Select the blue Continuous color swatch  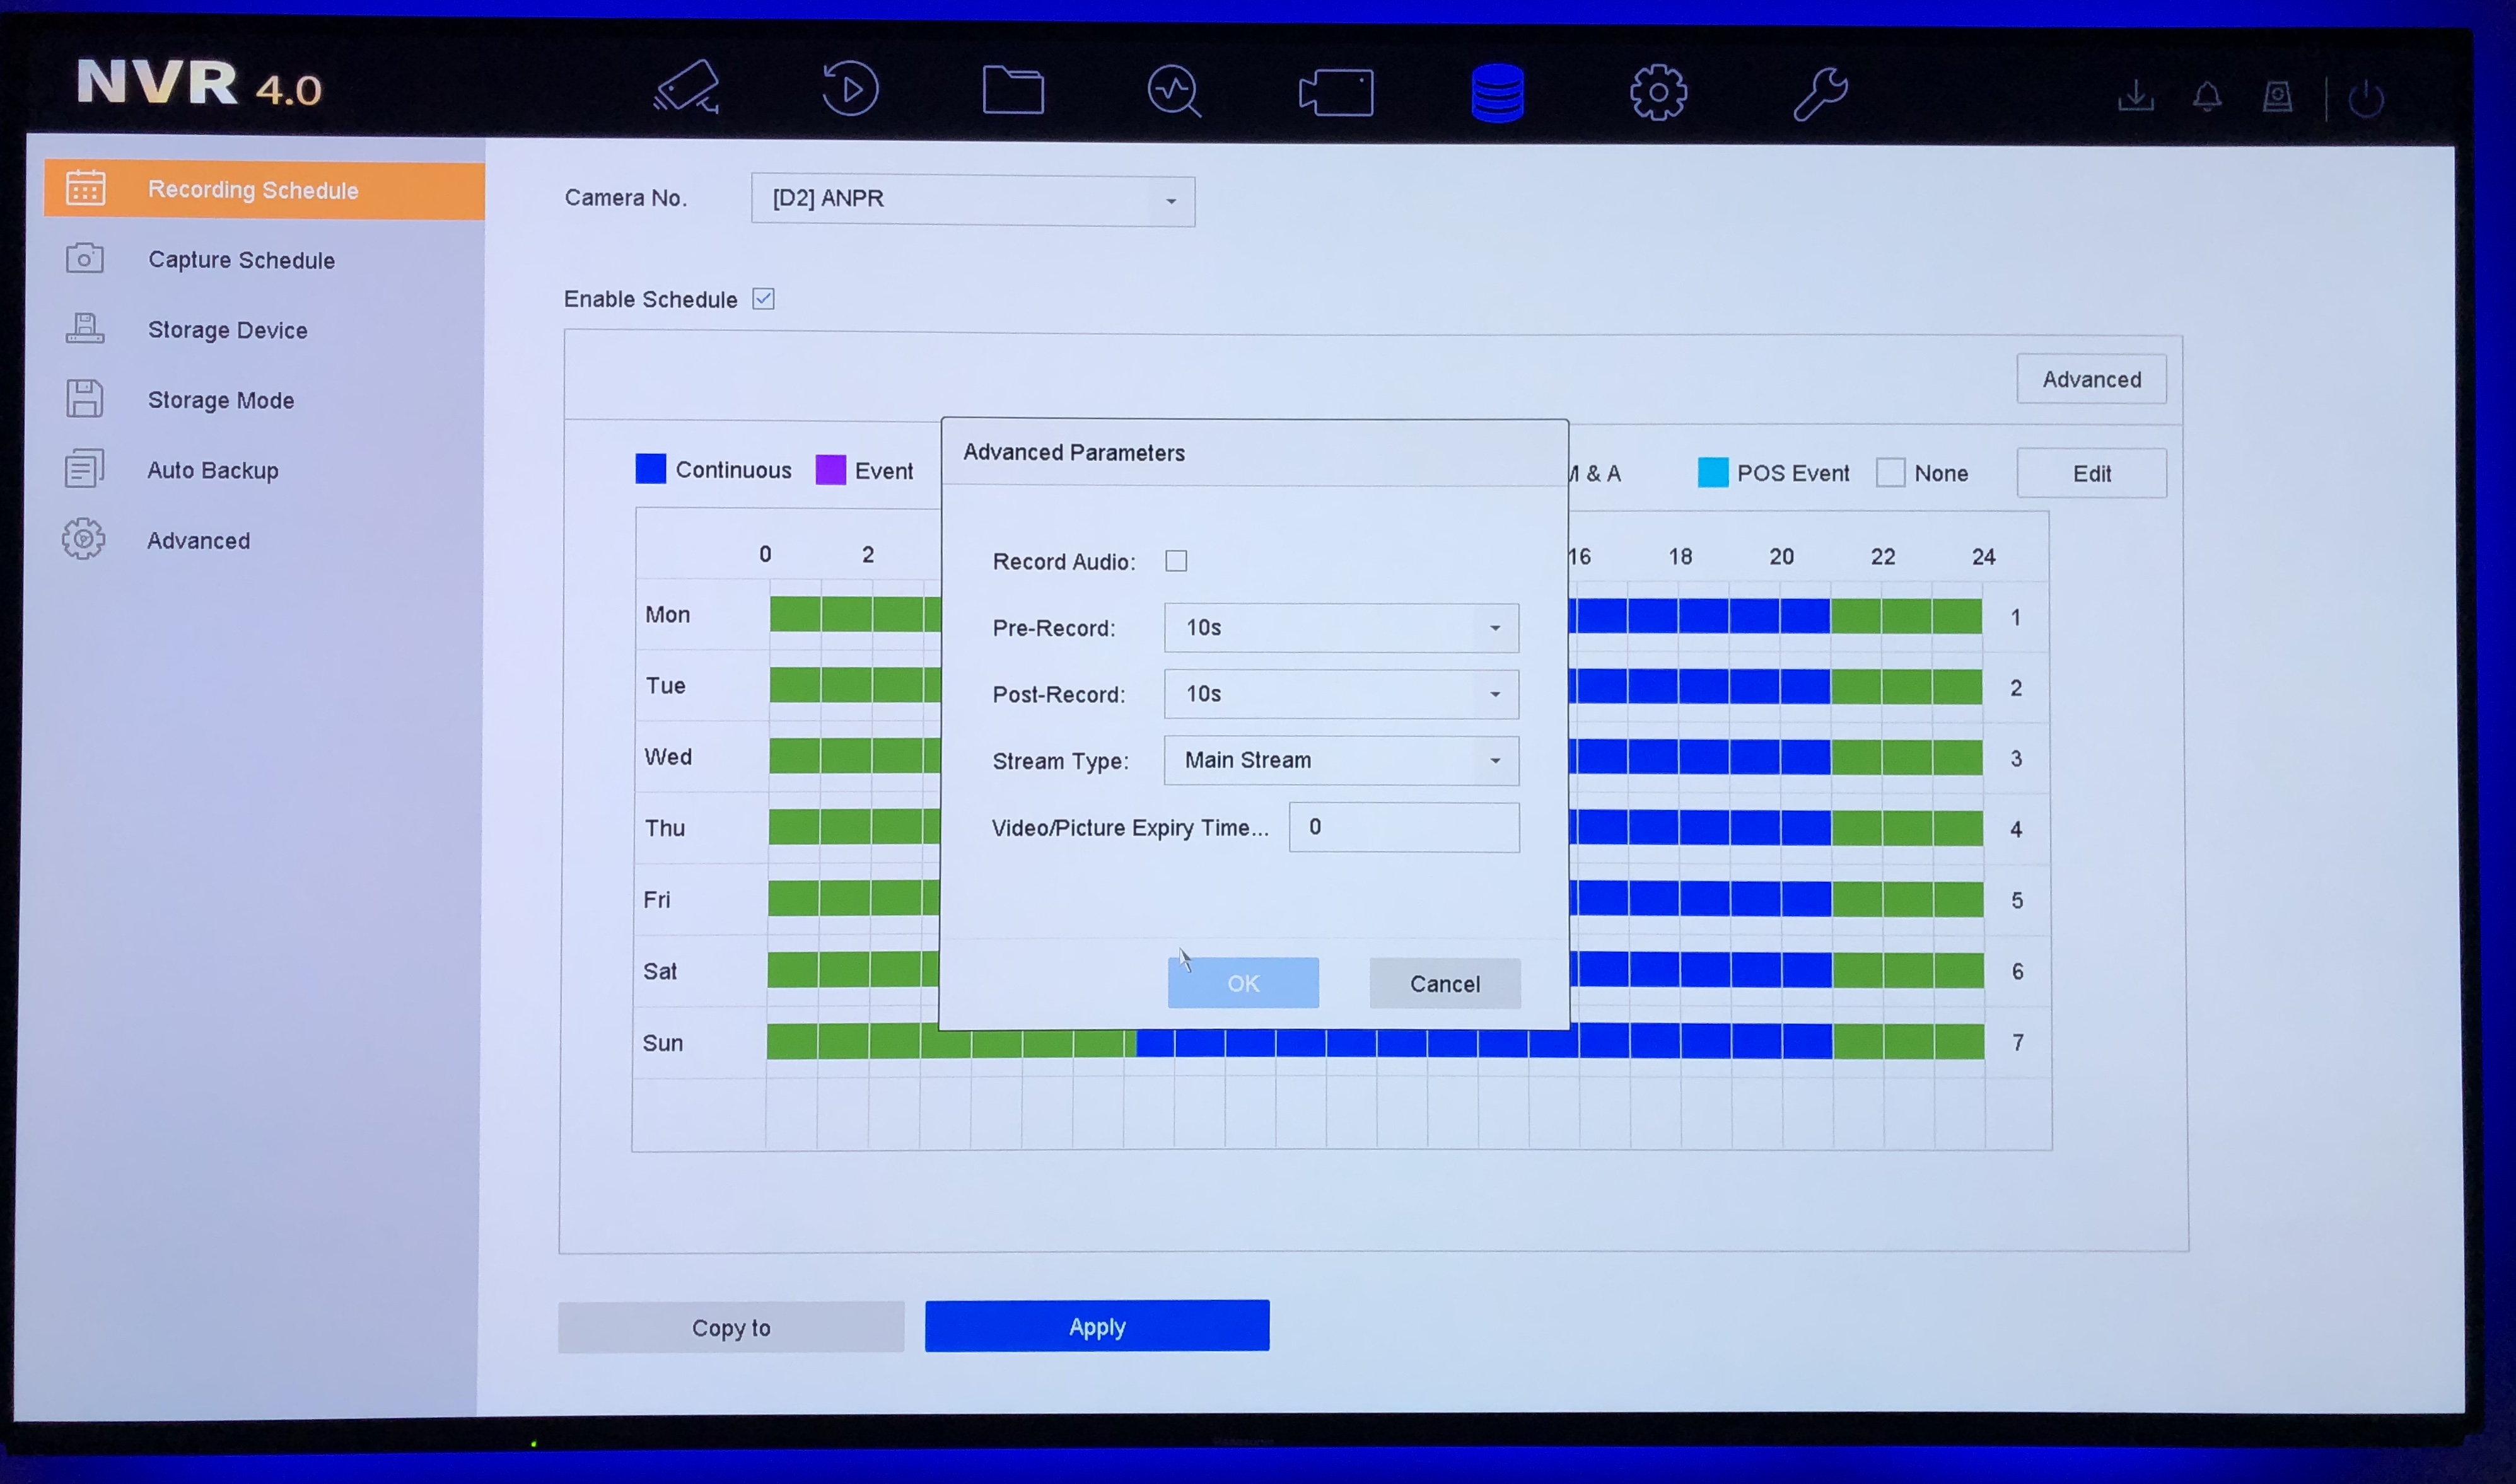click(x=651, y=469)
